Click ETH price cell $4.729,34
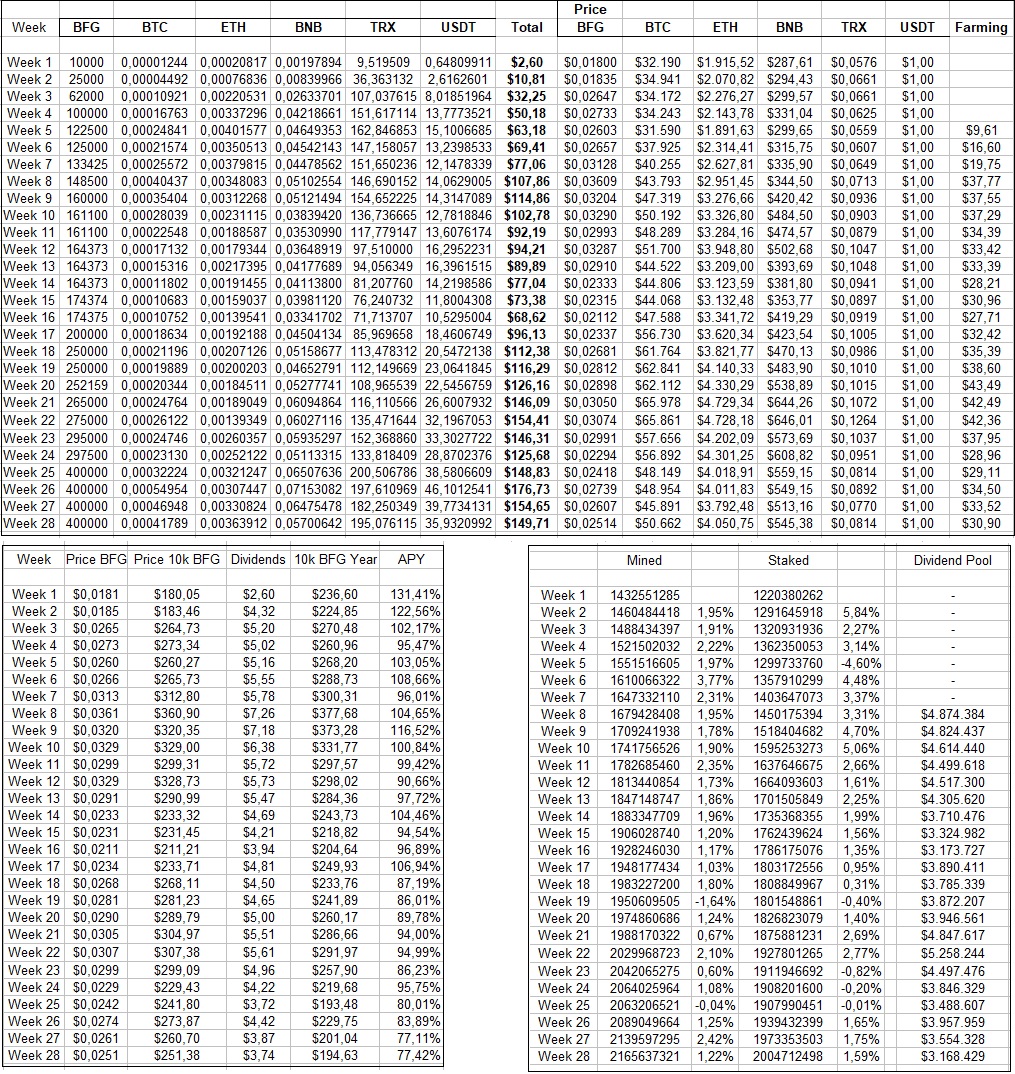The image size is (1015, 1074). (725, 403)
